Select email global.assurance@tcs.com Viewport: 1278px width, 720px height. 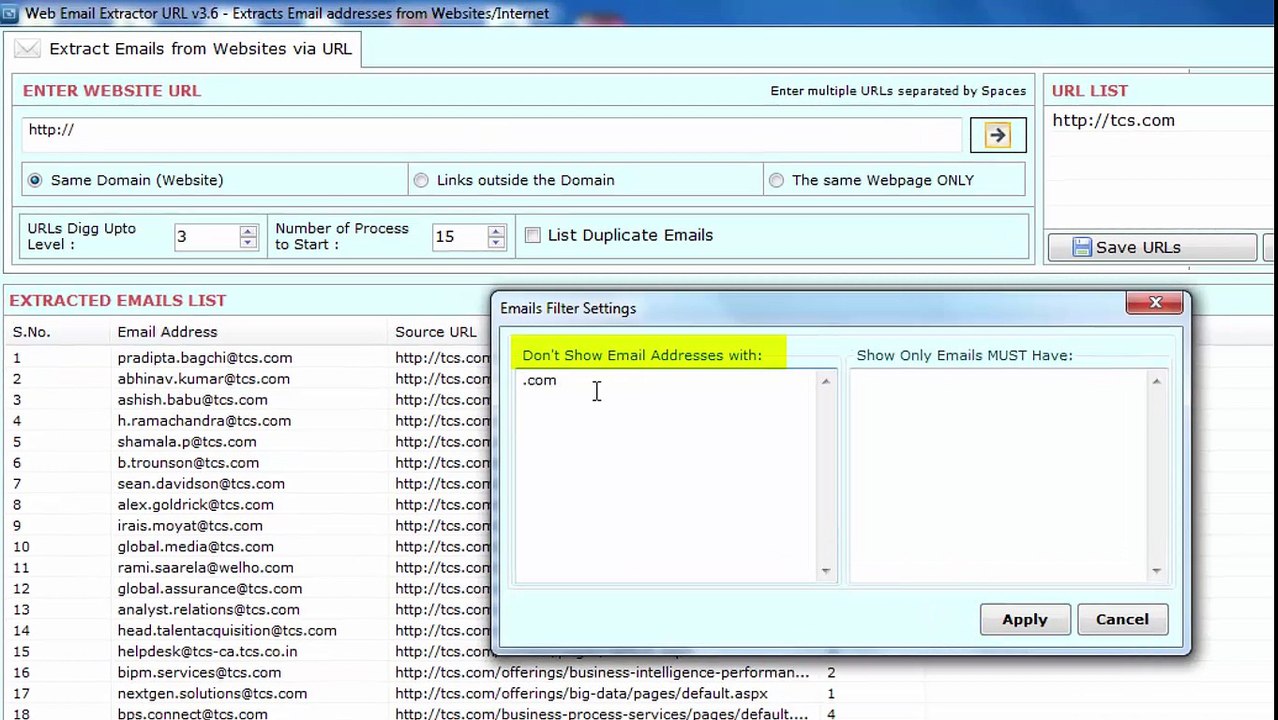click(x=209, y=588)
